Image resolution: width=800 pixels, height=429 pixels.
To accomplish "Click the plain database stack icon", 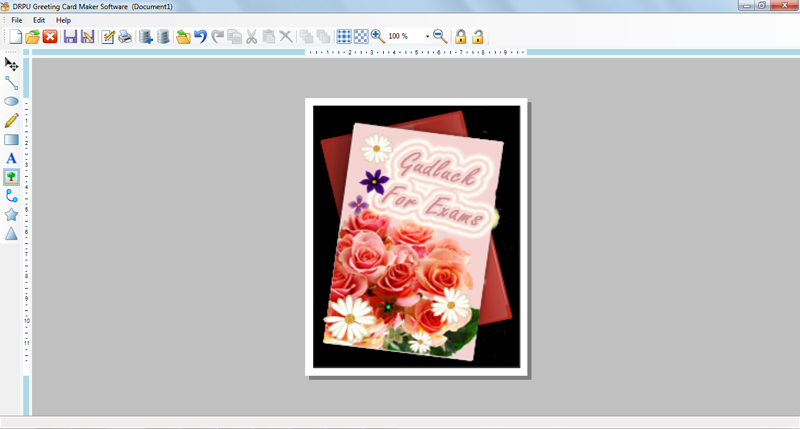I will pos(163,36).
